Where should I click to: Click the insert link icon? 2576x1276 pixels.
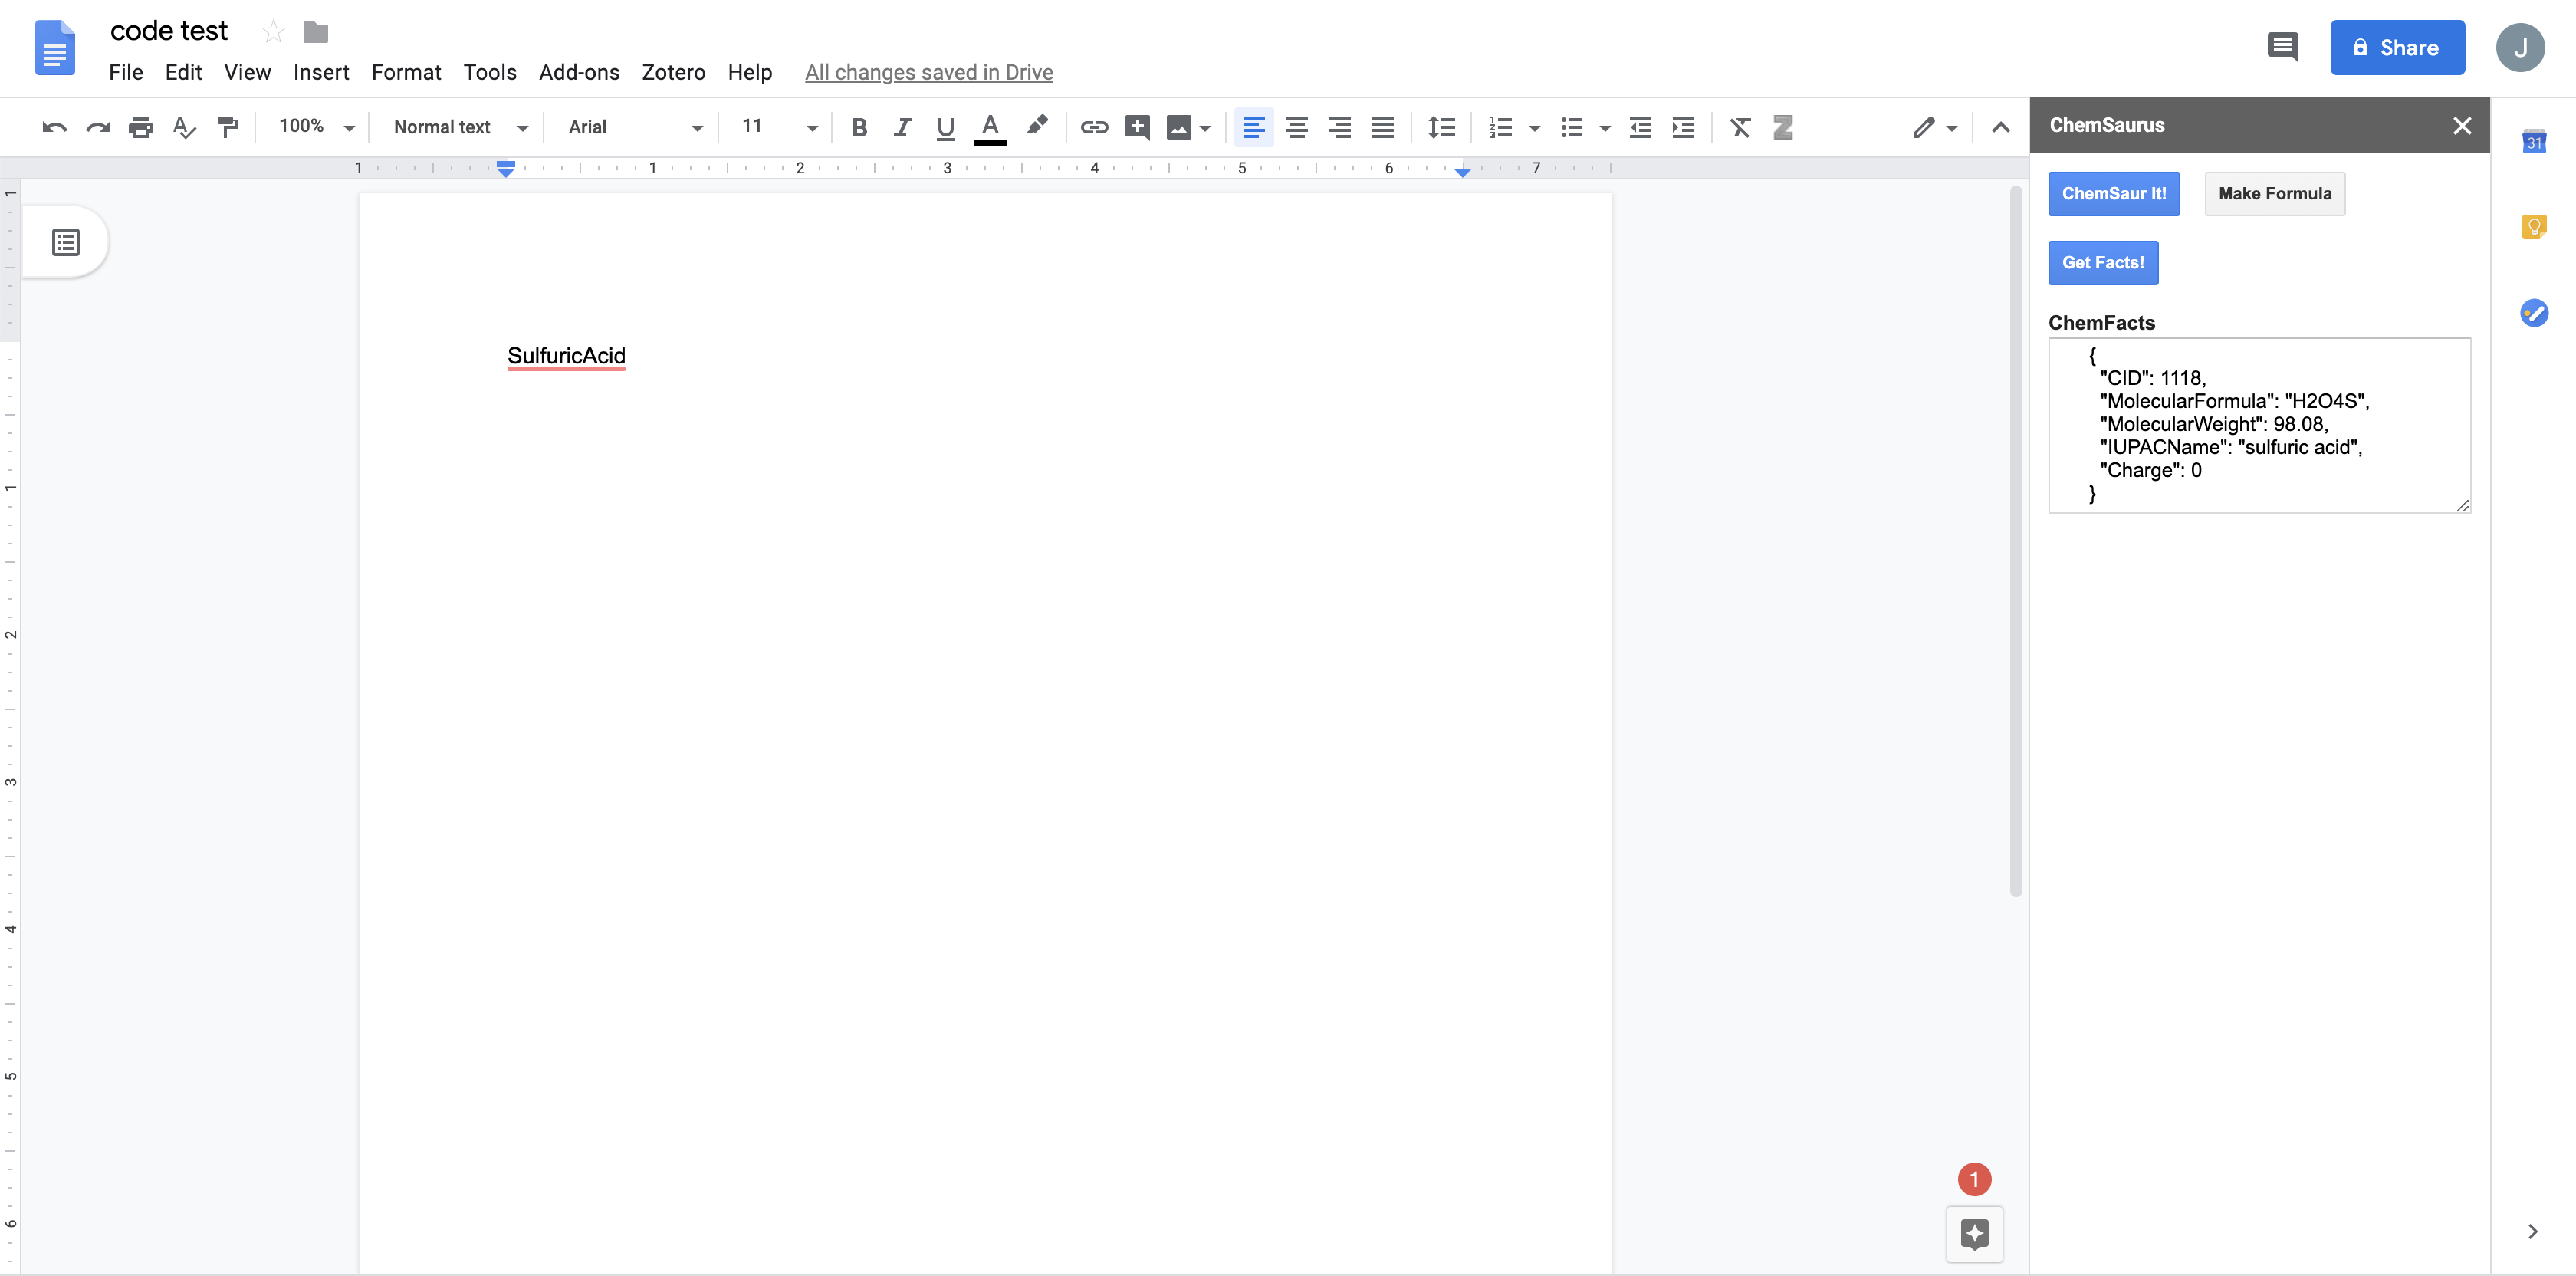point(1094,127)
